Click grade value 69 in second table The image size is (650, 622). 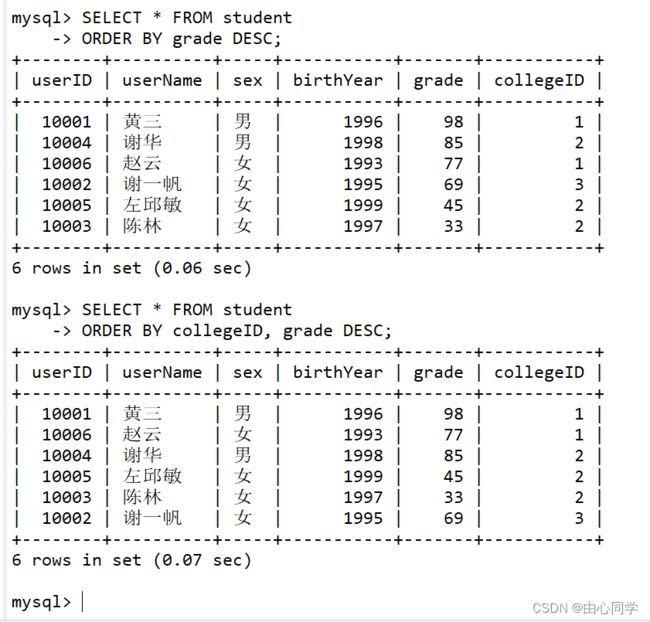454,518
